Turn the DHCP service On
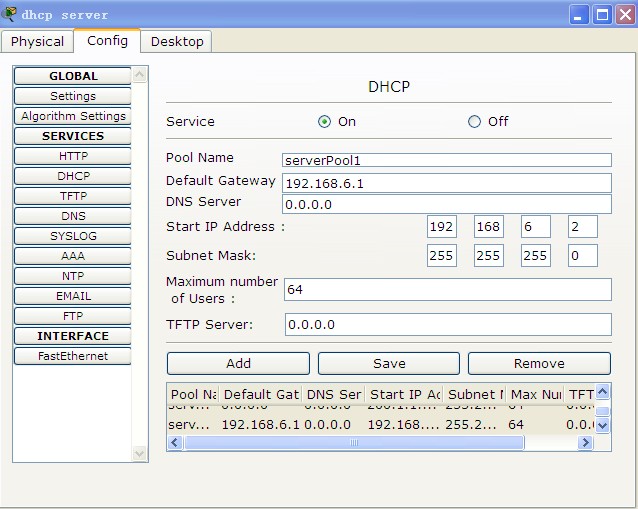 324,122
